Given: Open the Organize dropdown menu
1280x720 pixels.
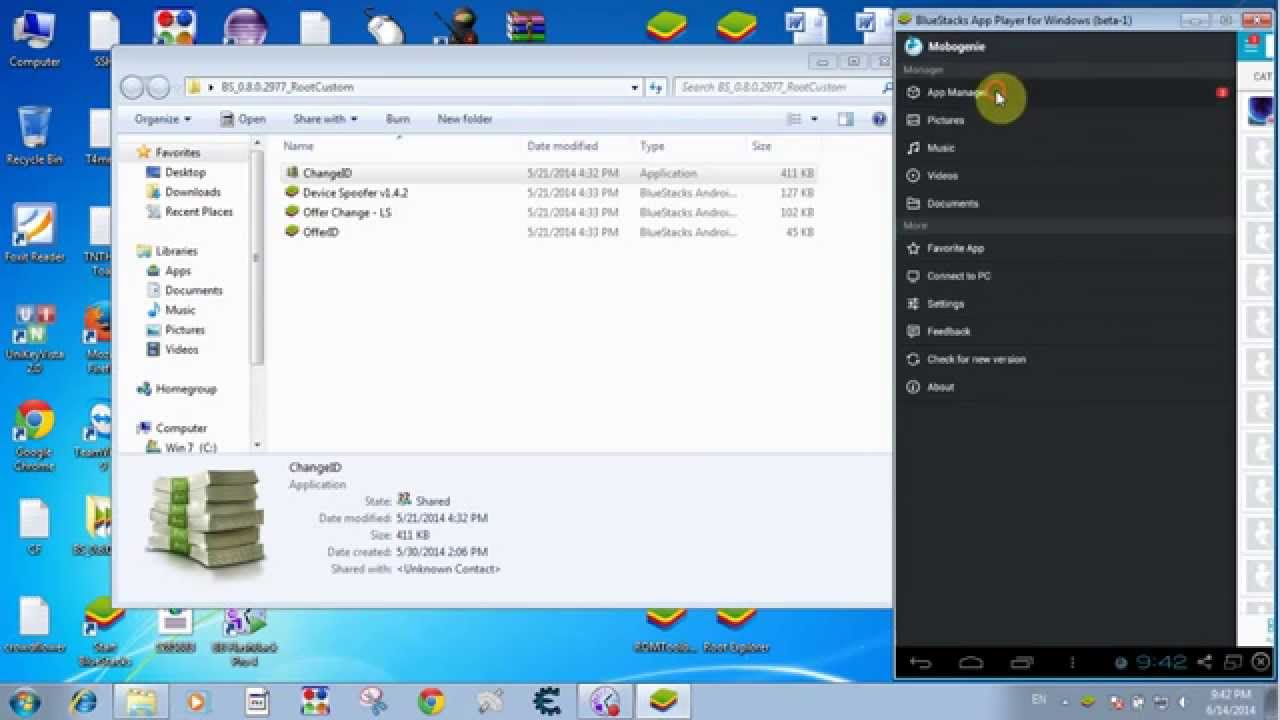Looking at the screenshot, I should (162, 119).
